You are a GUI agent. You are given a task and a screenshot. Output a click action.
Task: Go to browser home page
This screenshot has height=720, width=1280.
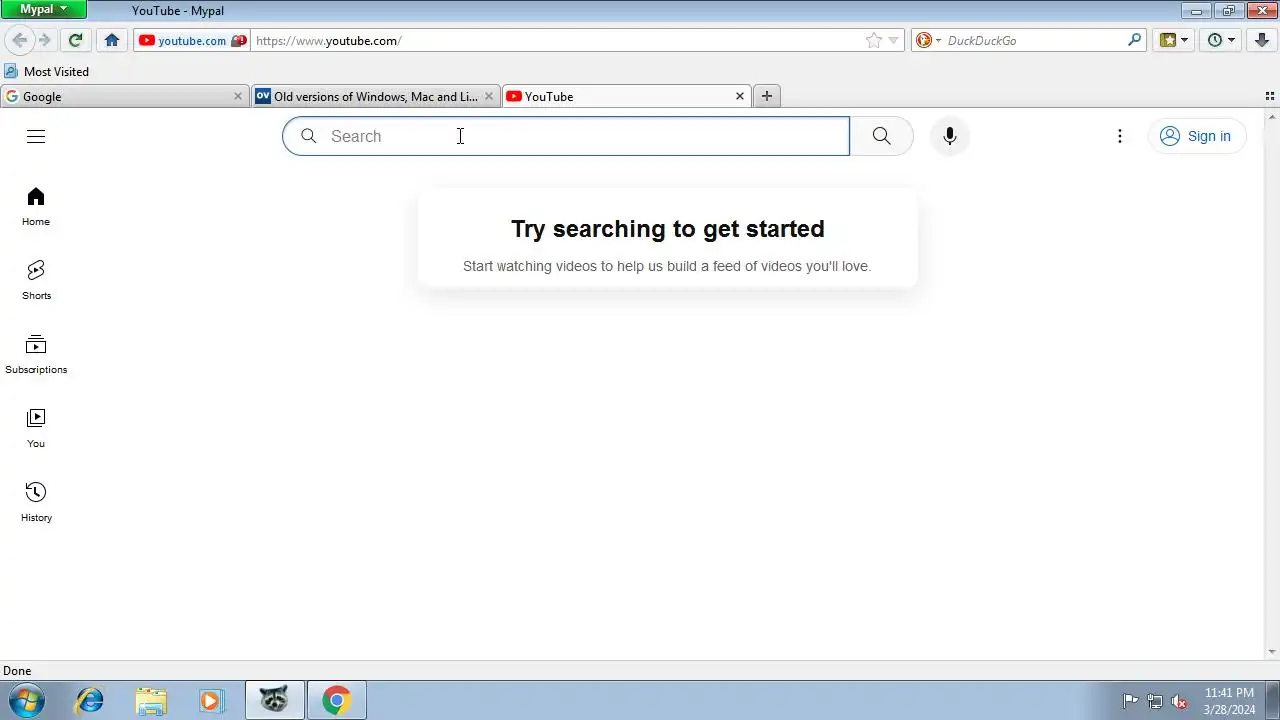tap(112, 40)
